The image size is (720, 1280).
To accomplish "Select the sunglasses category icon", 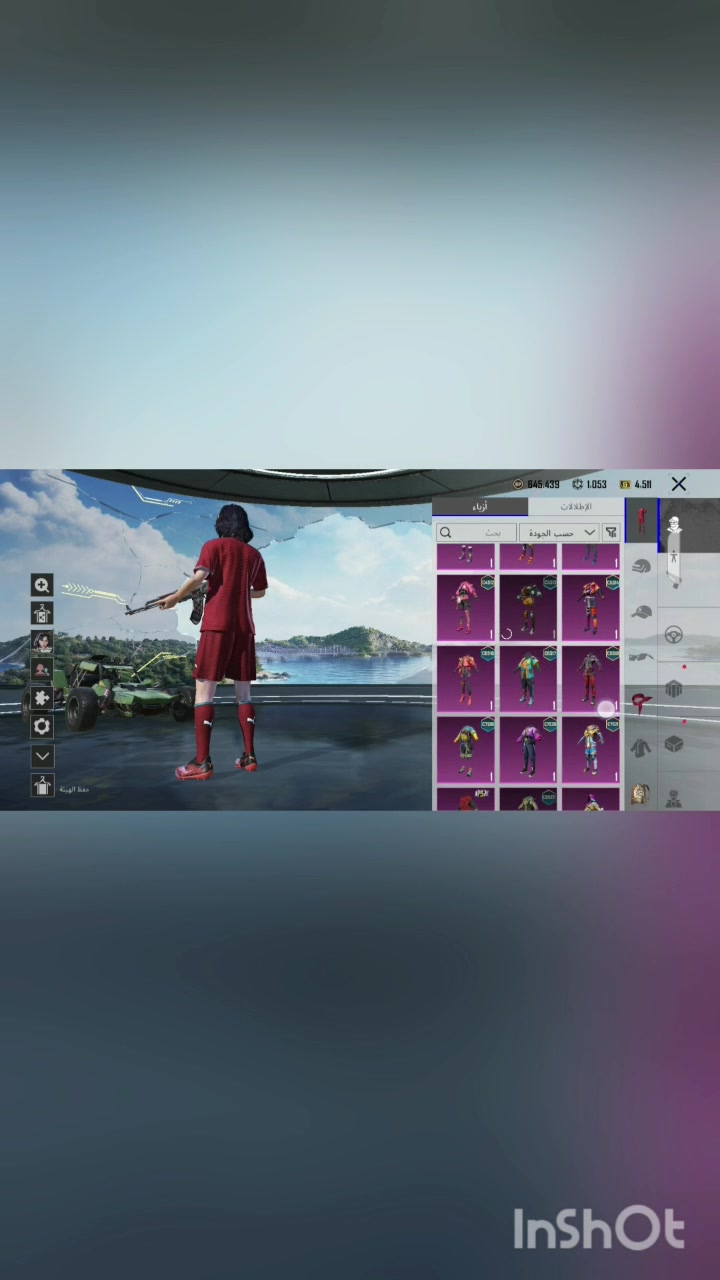I will tap(641, 656).
